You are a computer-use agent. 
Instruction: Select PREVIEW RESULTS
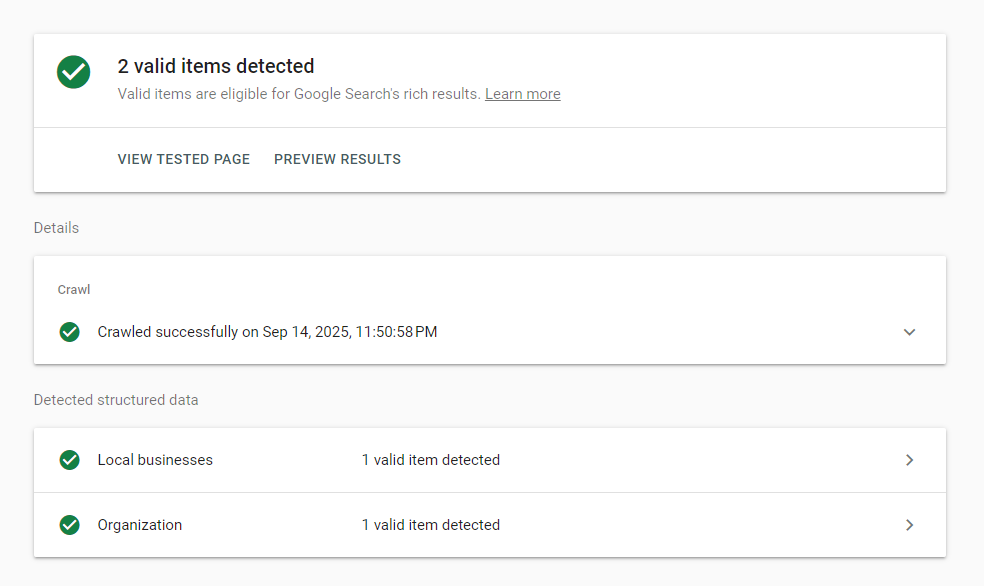tap(337, 159)
